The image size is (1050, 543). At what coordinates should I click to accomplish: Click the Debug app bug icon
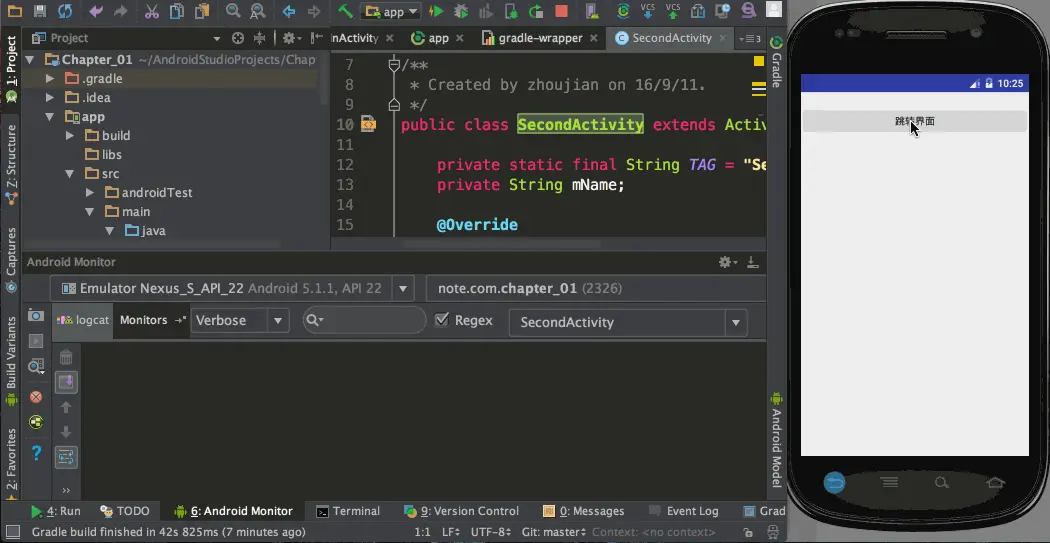coord(461,11)
